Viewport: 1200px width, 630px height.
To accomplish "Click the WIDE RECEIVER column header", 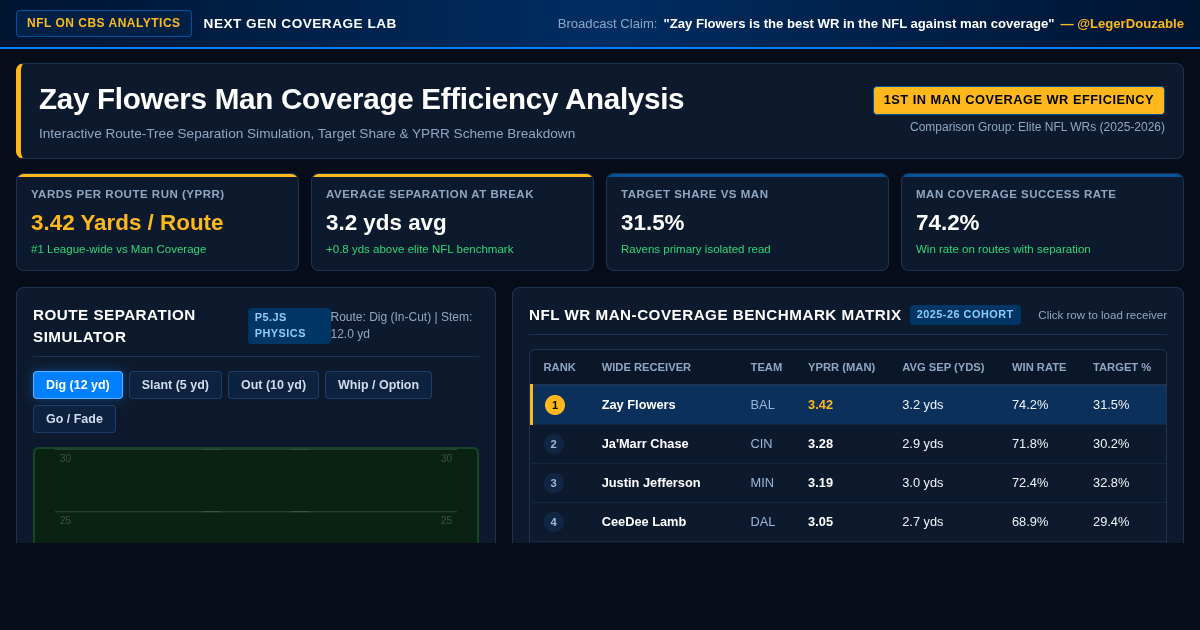I will (646, 367).
